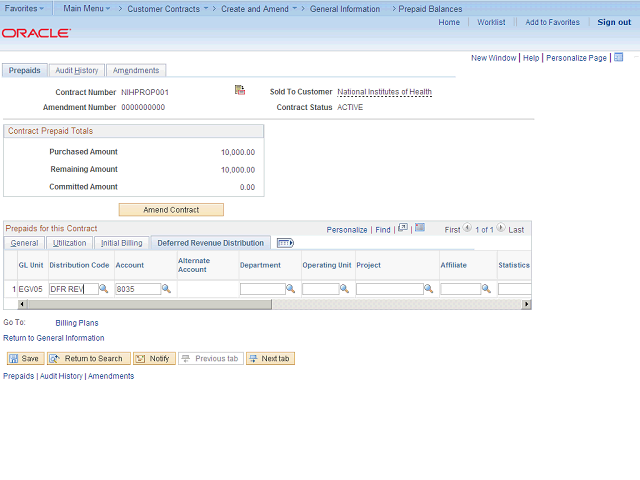Screen dimensions: 640x480
Task: Click the Next tab button
Action: (x=270, y=358)
